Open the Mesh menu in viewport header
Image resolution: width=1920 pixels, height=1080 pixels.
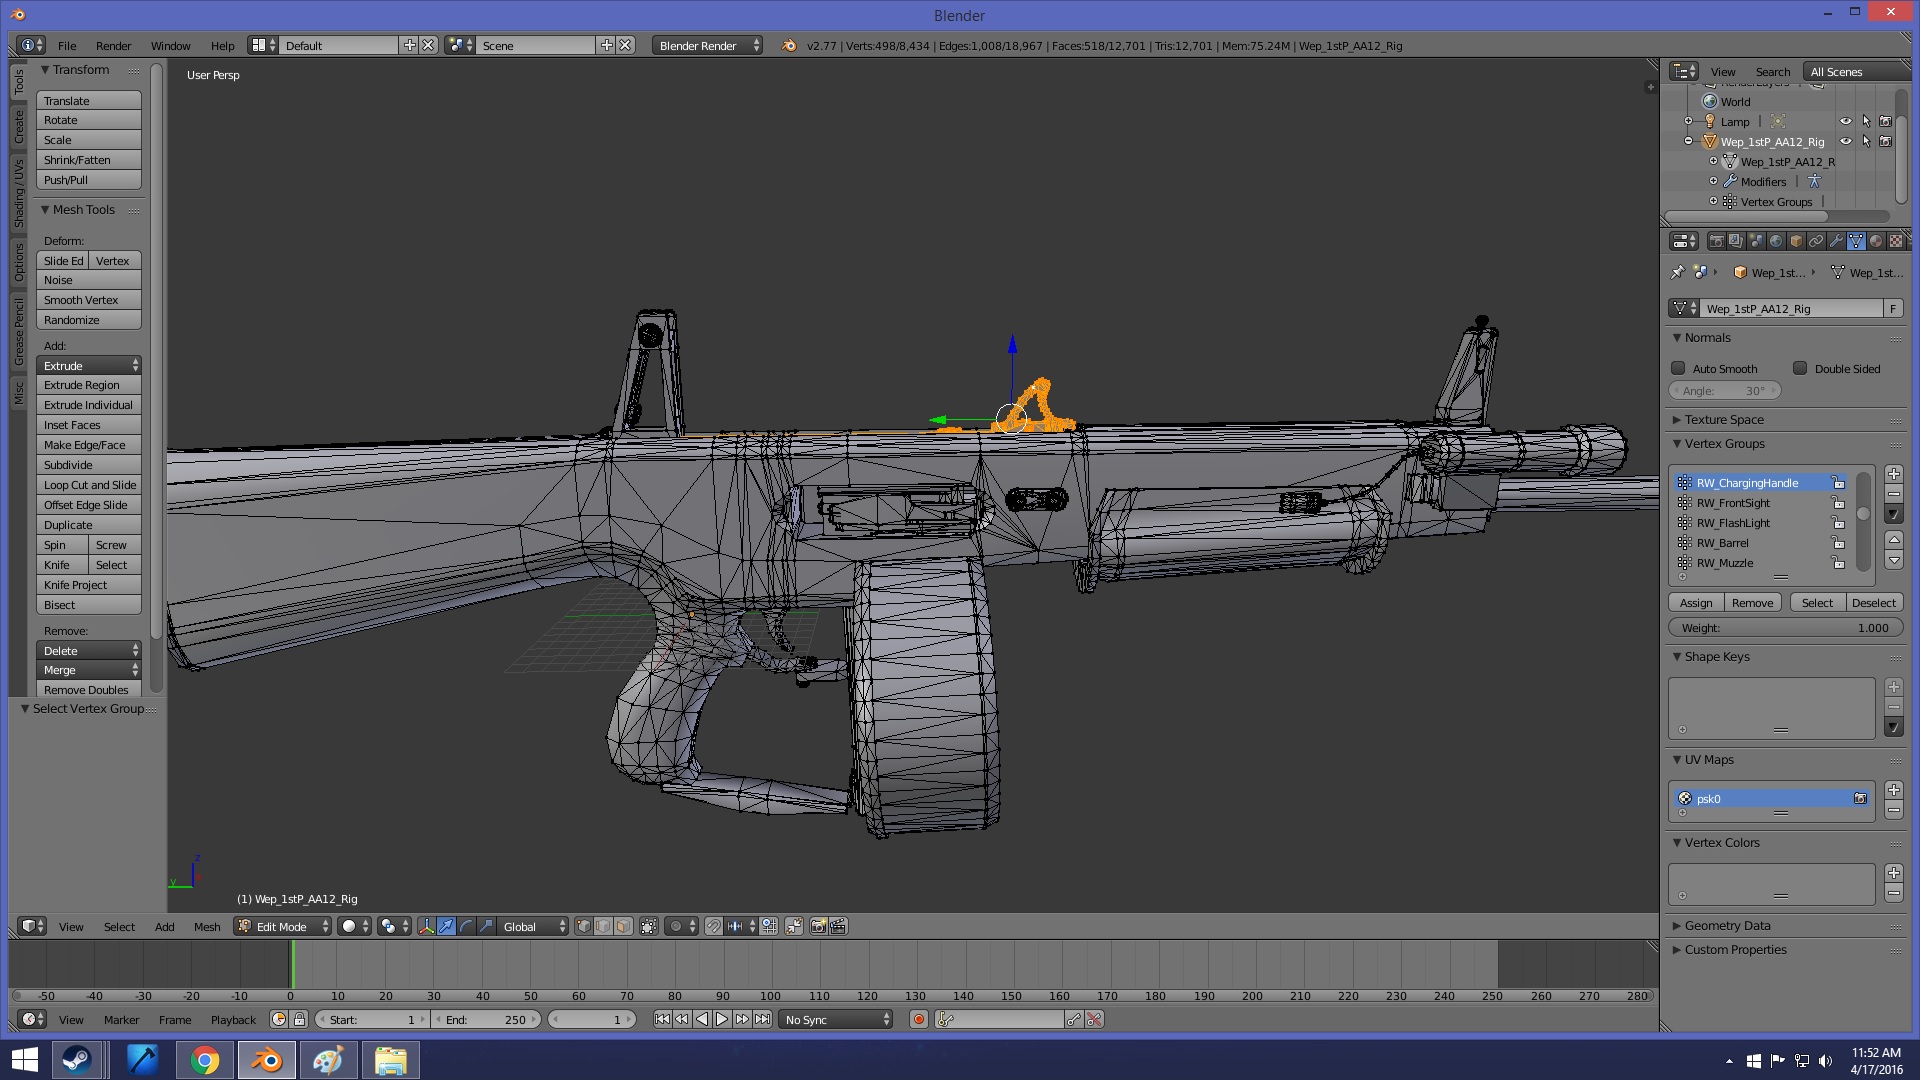pyautogui.click(x=207, y=927)
